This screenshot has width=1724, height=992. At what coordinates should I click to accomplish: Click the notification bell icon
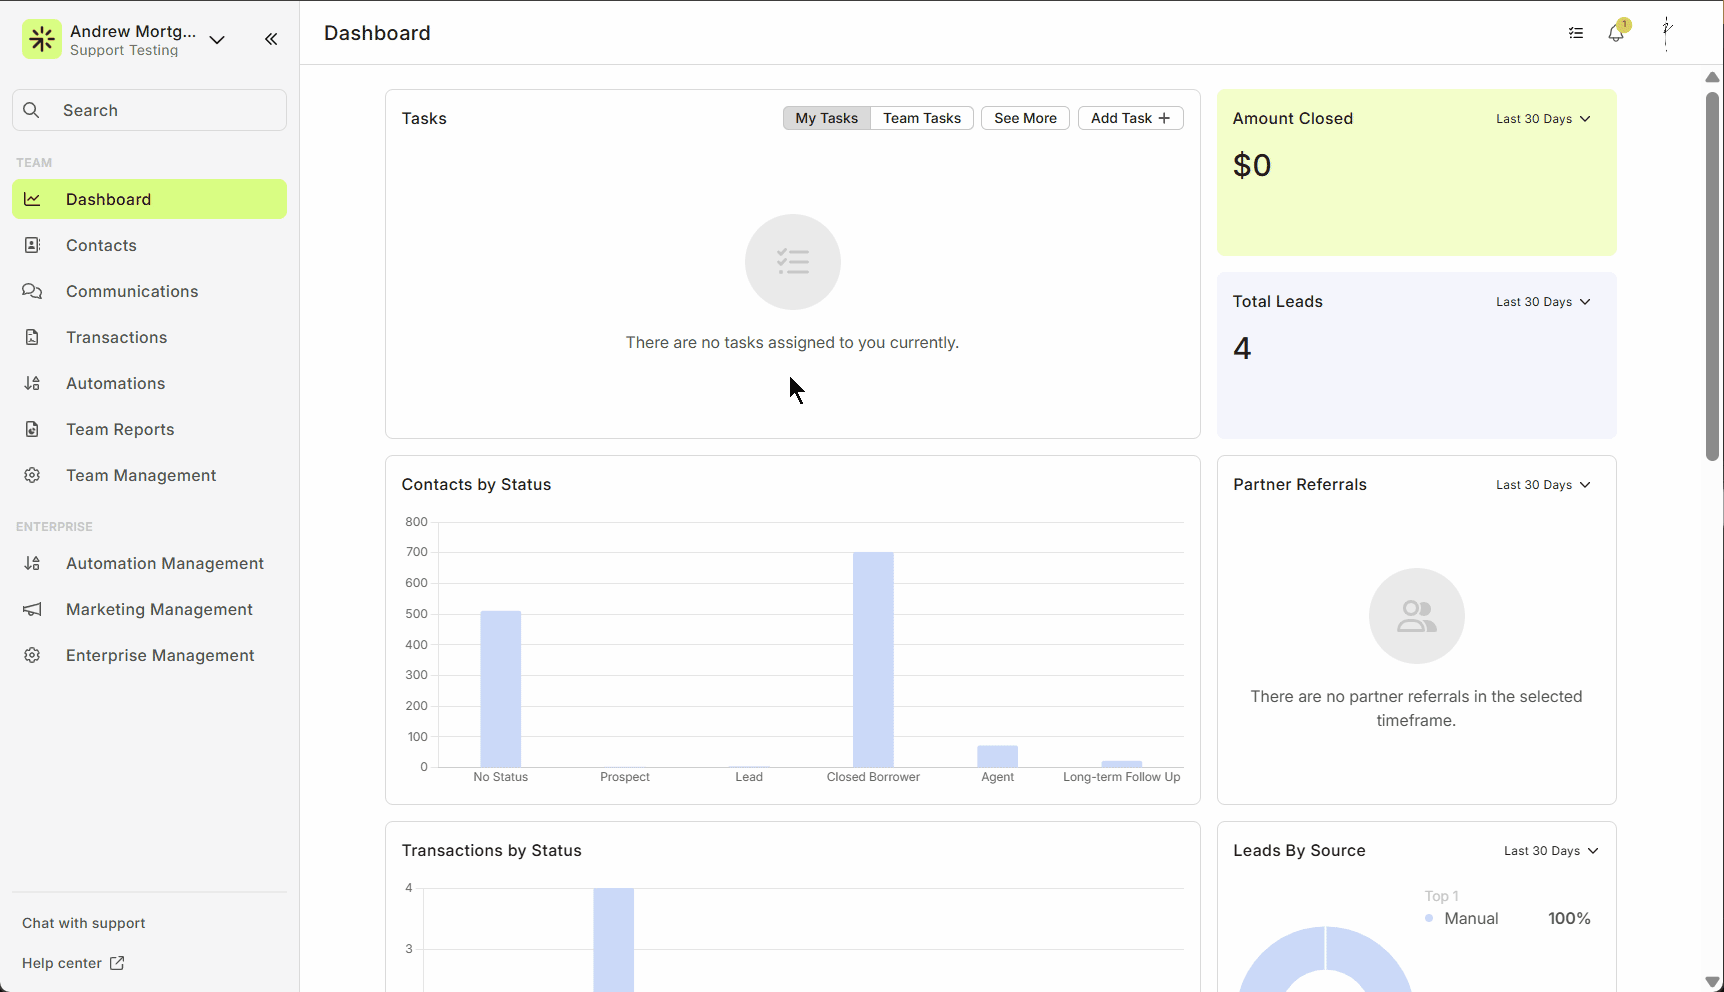tap(1616, 33)
